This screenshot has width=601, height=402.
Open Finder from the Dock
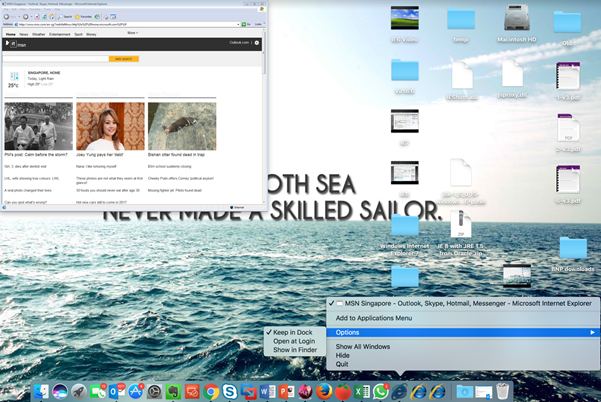(x=41, y=390)
